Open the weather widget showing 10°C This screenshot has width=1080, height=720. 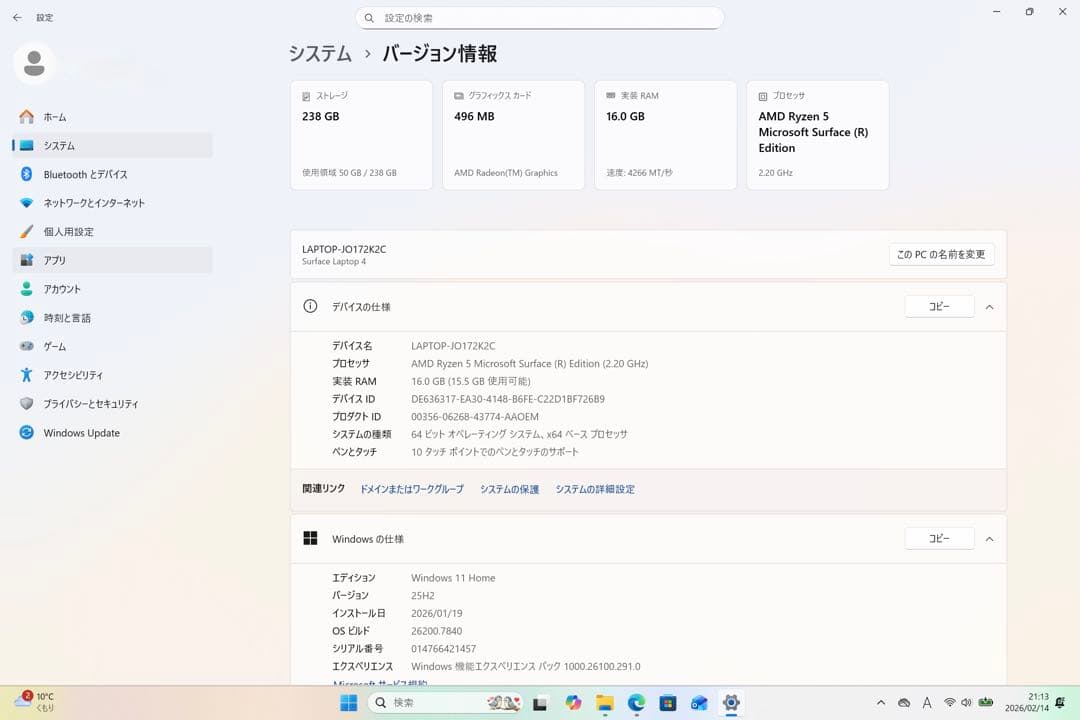pyautogui.click(x=36, y=702)
